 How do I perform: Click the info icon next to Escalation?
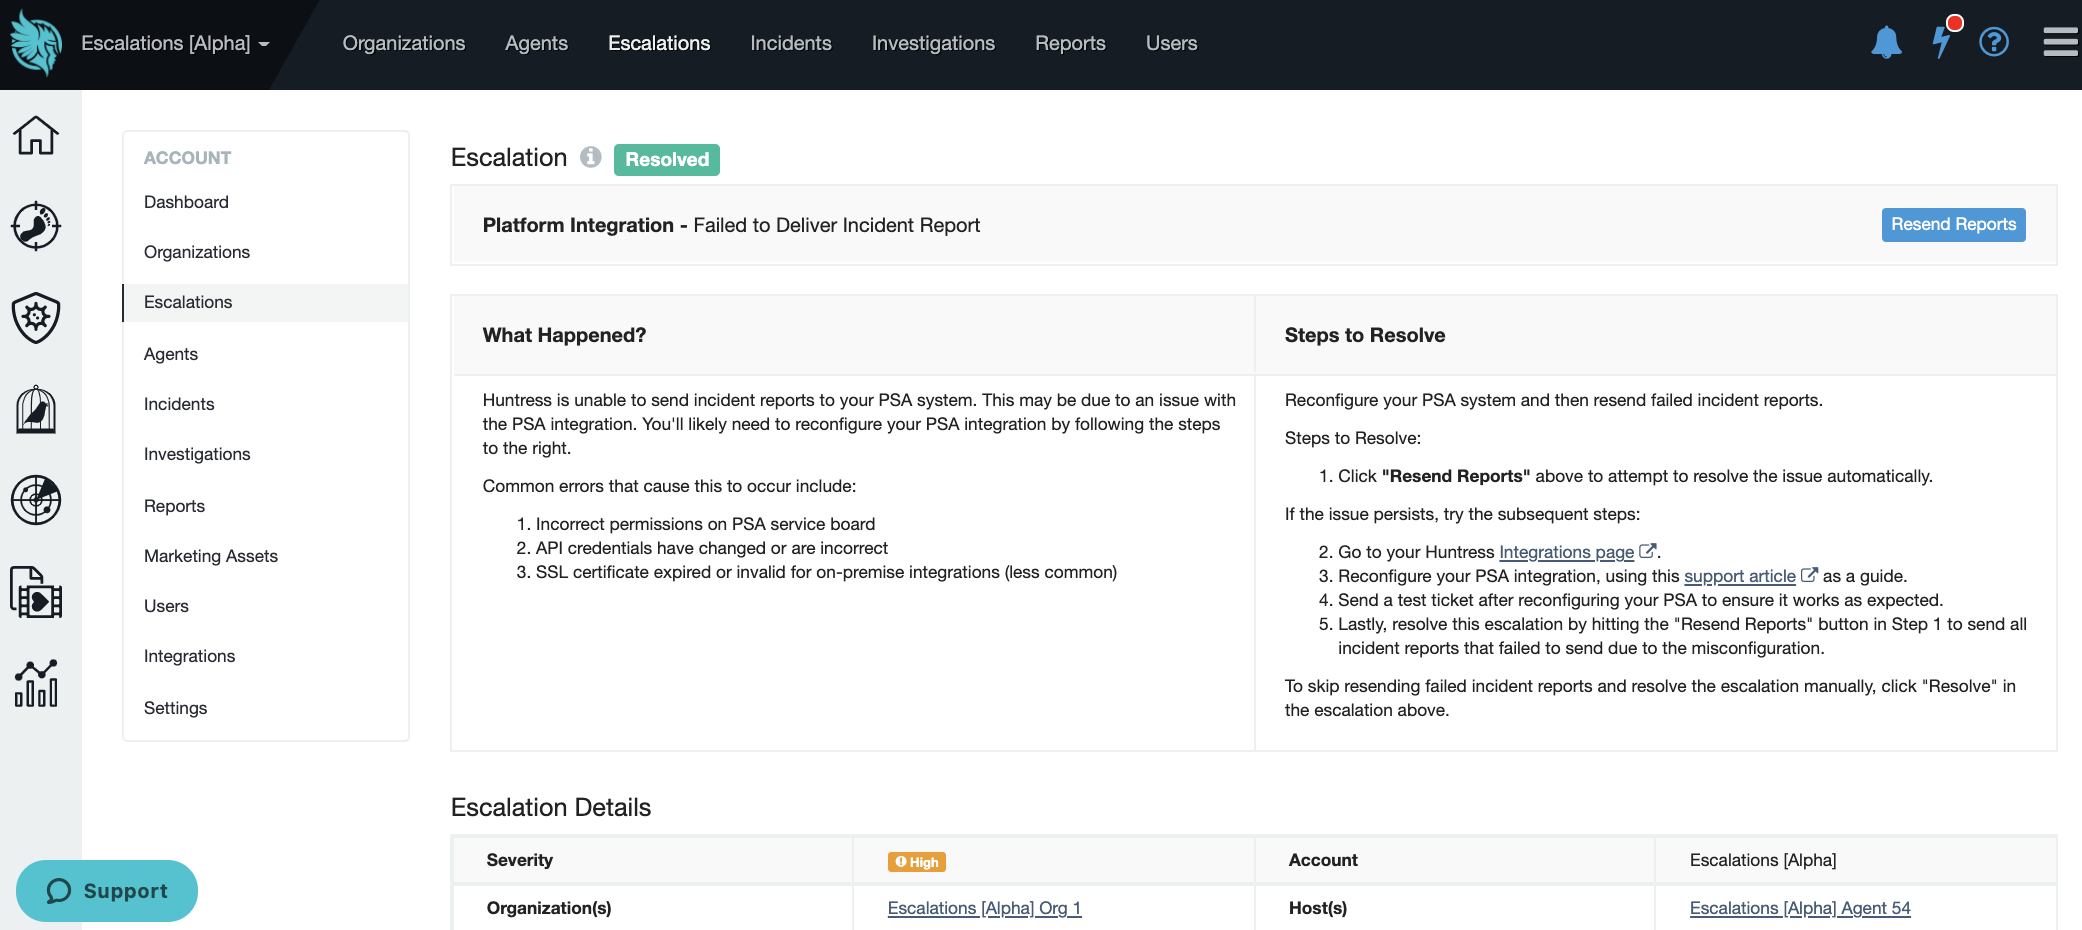[x=591, y=157]
